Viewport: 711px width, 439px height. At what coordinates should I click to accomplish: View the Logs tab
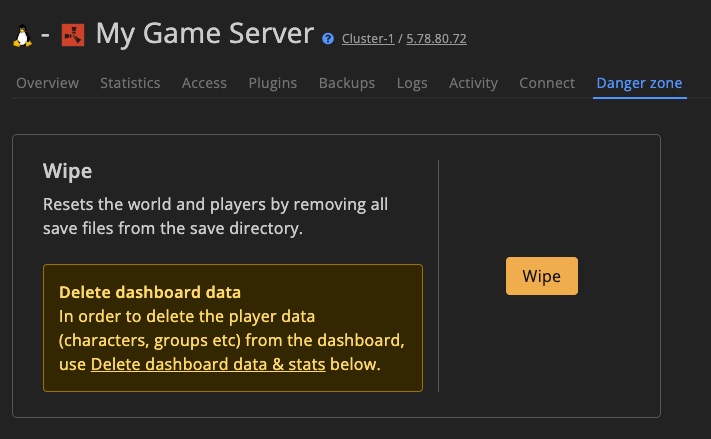pyautogui.click(x=412, y=83)
